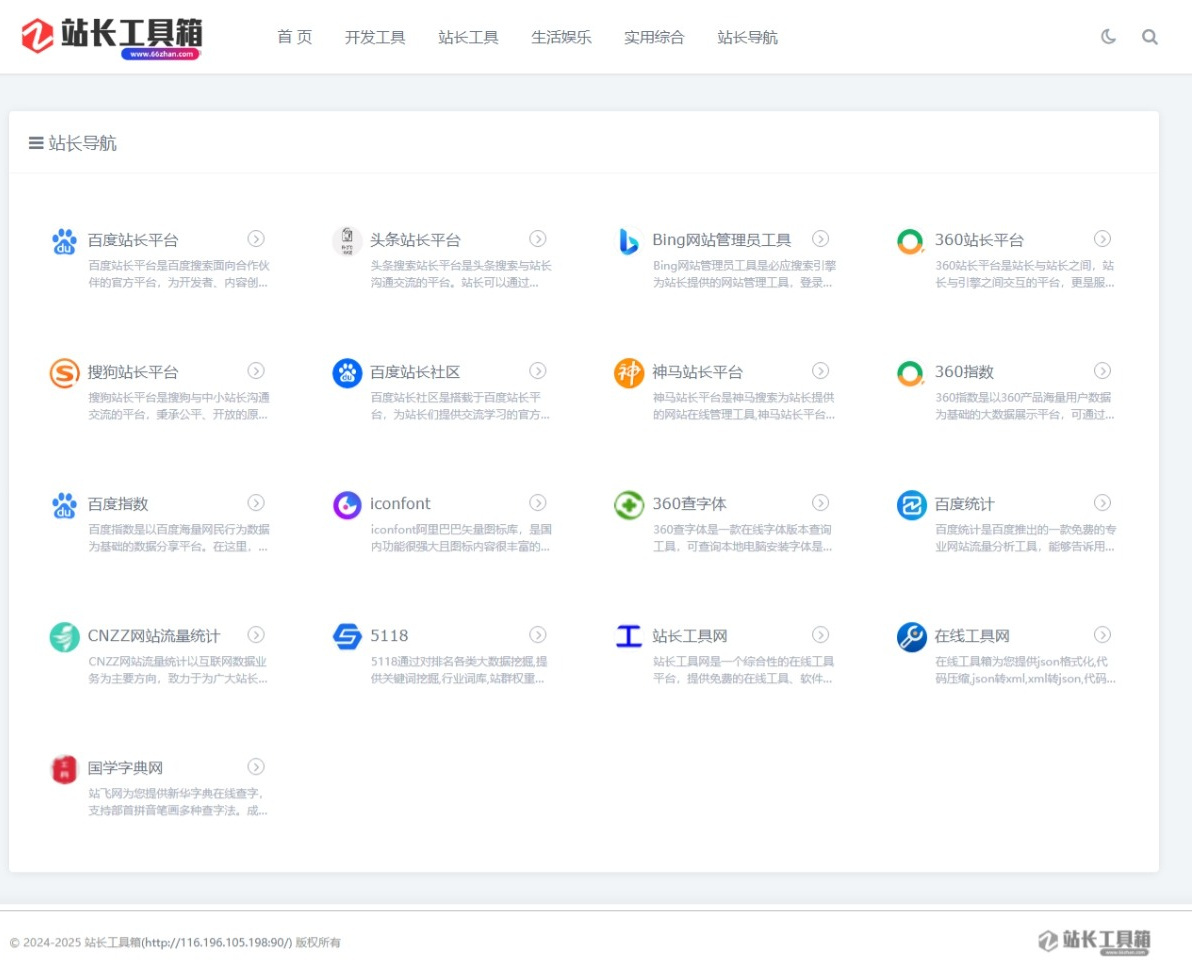Open the 百度站长平台 title link

coord(133,240)
